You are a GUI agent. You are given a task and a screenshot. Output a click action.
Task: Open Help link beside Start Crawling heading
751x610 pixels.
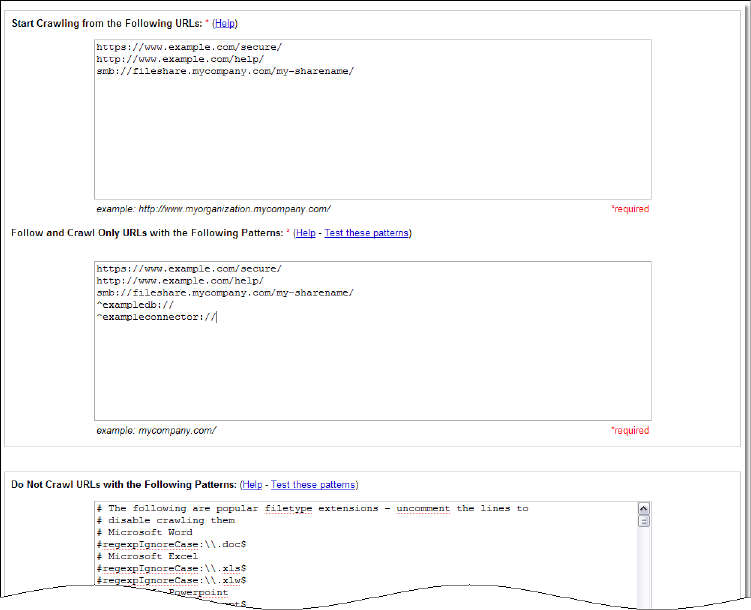[225, 23]
